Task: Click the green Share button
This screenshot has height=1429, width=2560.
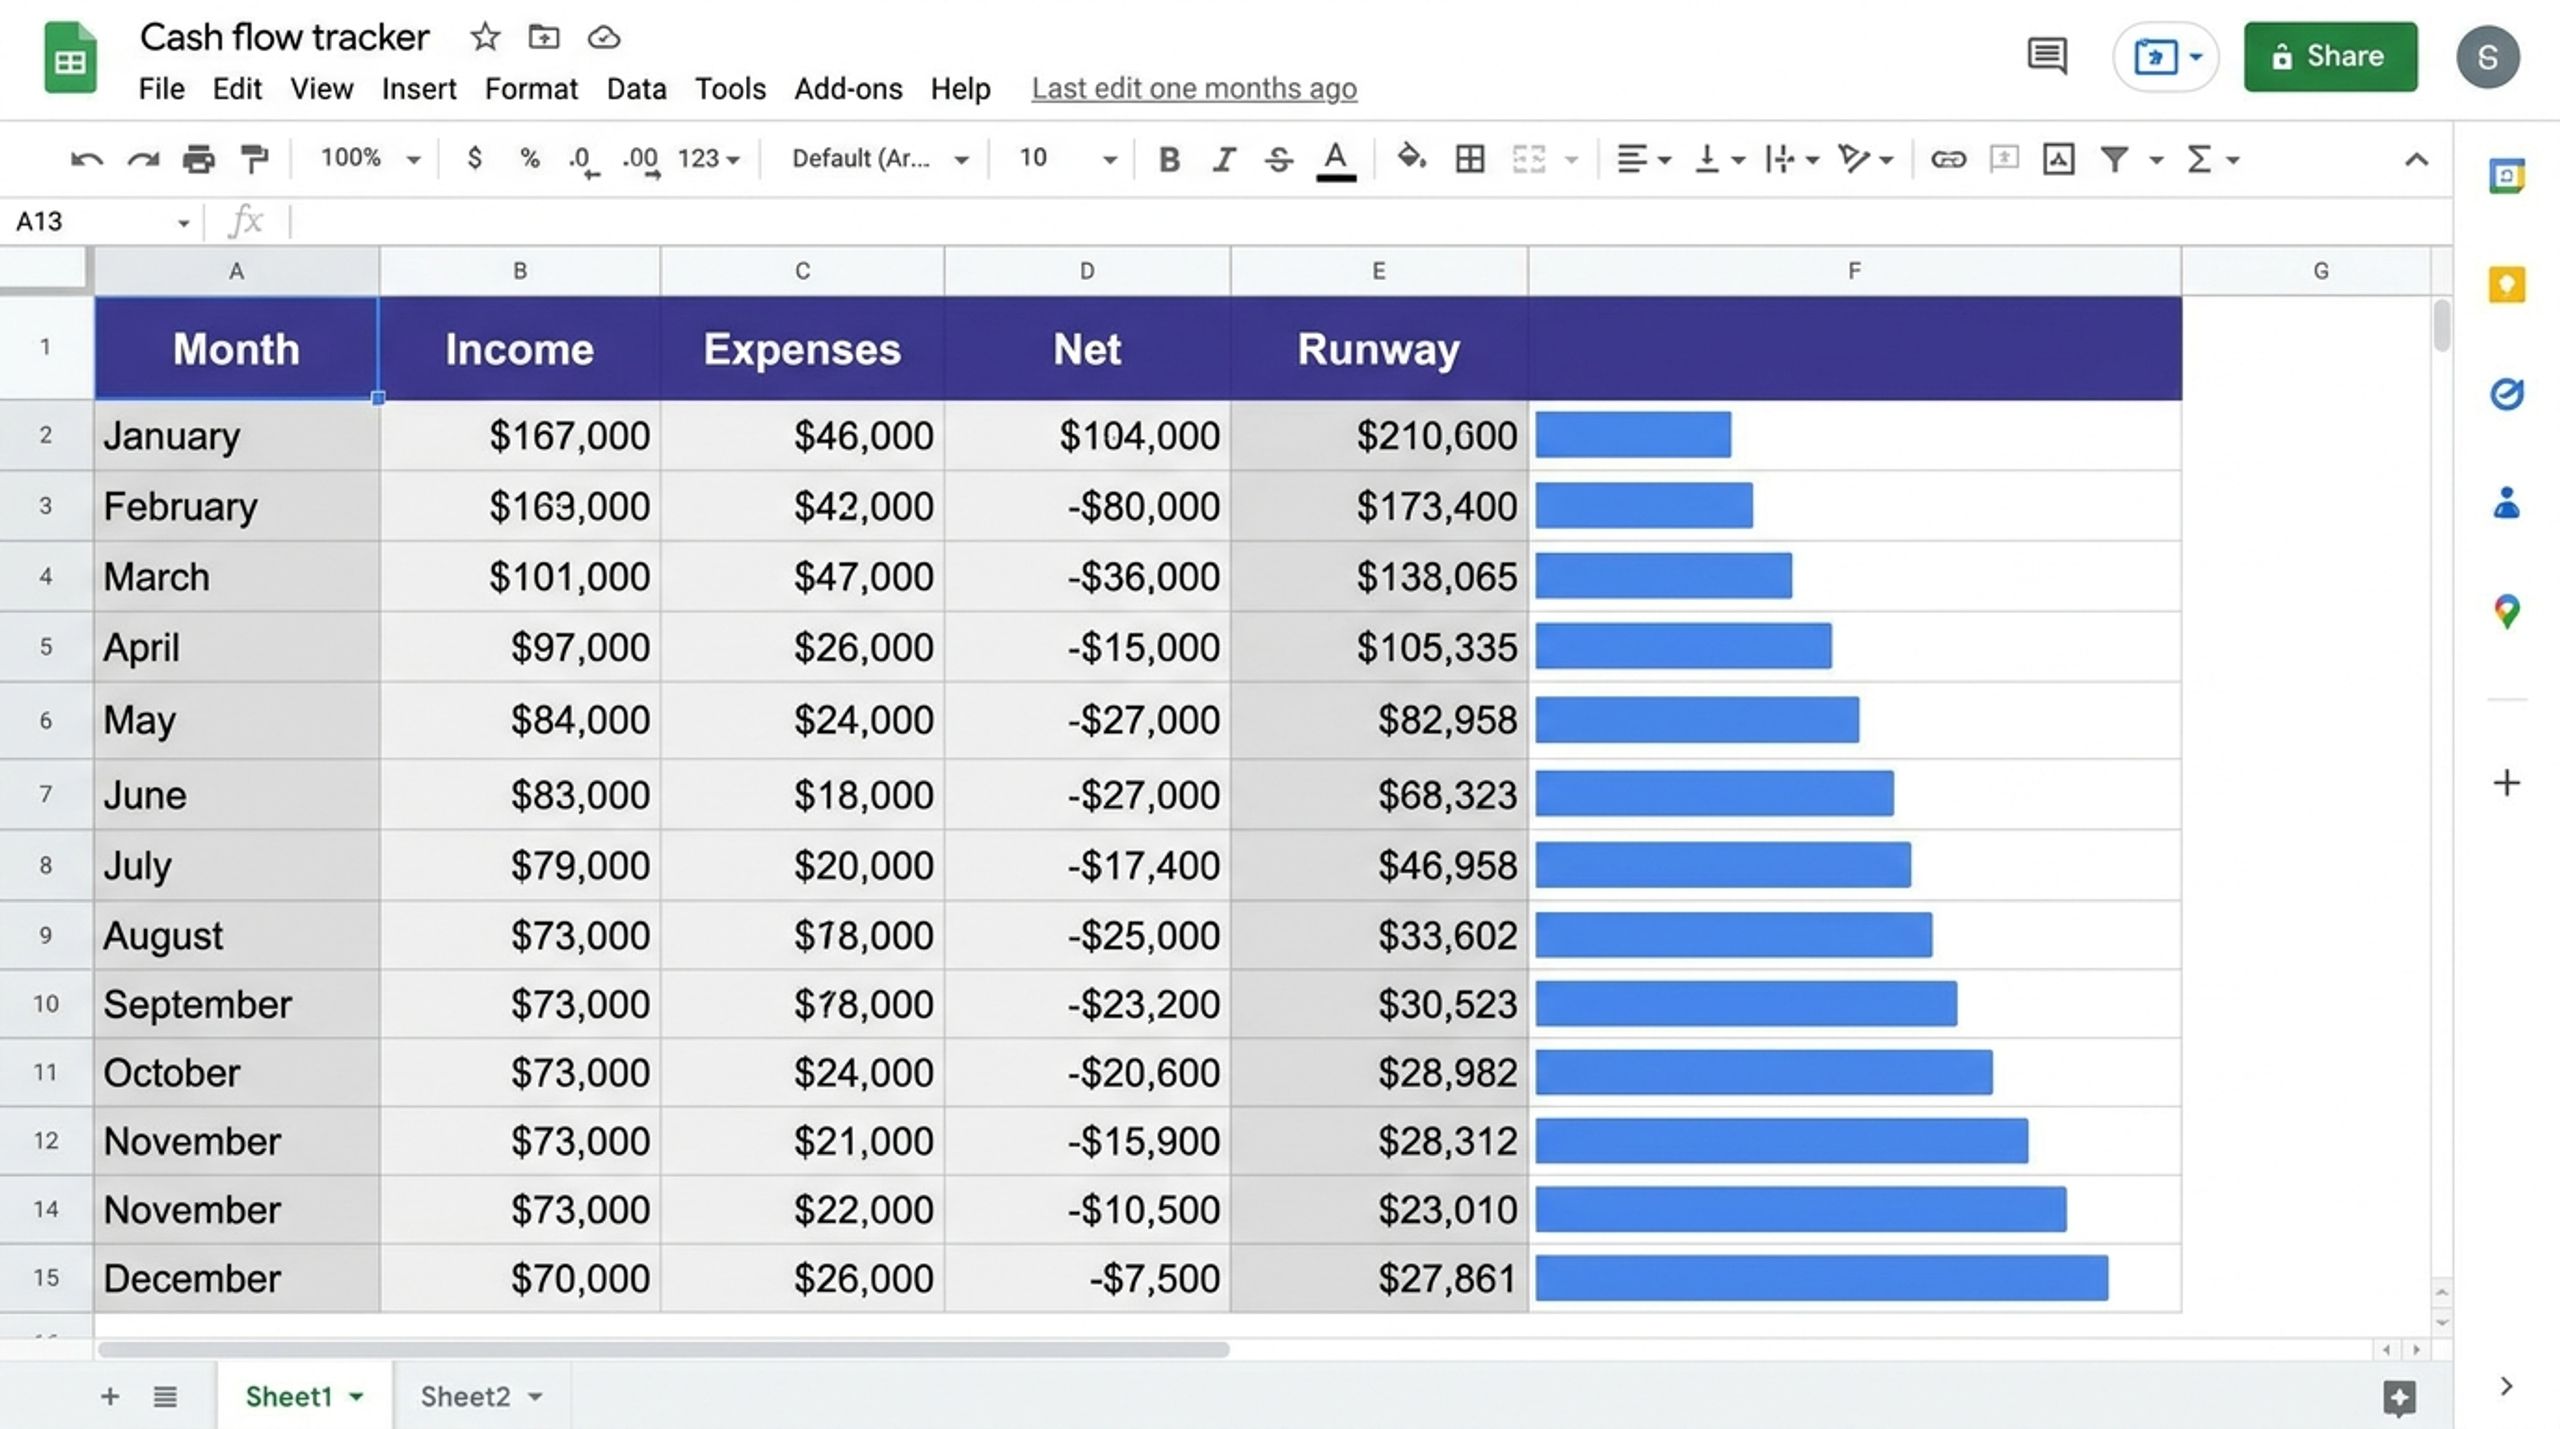Action: [x=2330, y=56]
